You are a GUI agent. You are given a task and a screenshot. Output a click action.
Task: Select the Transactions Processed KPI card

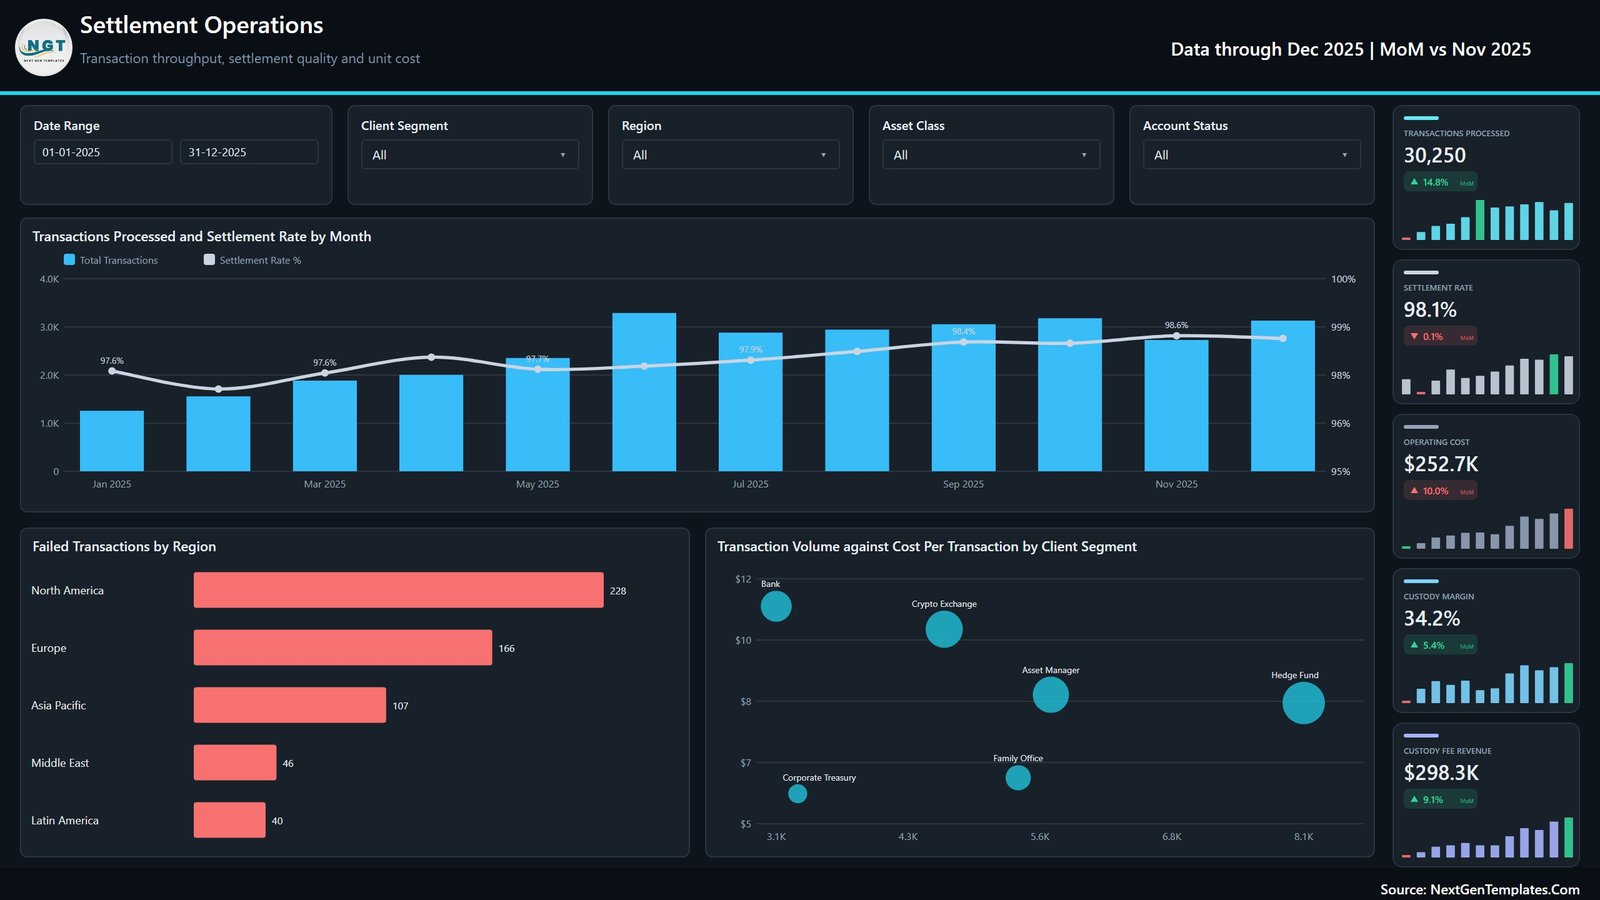point(1486,177)
